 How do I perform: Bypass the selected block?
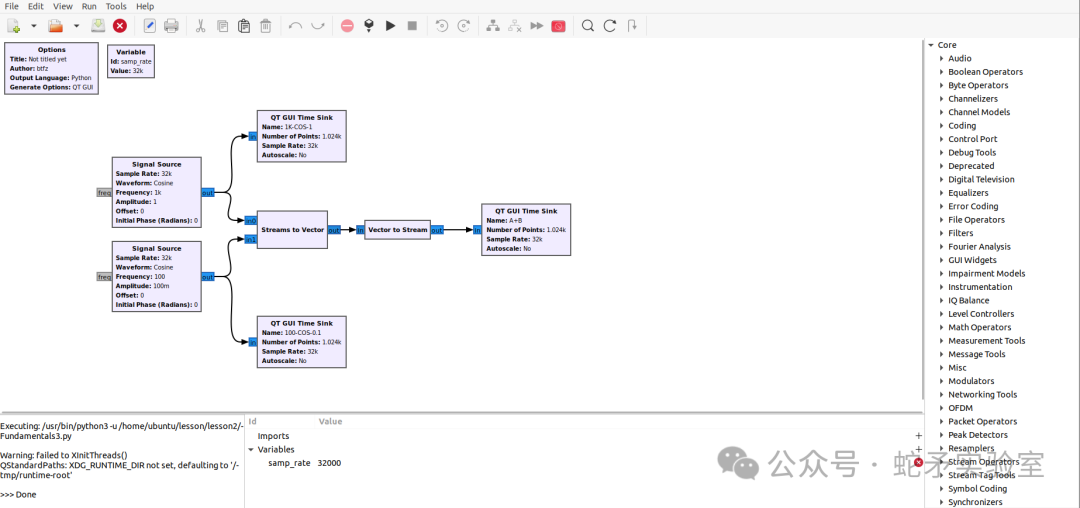click(x=537, y=26)
